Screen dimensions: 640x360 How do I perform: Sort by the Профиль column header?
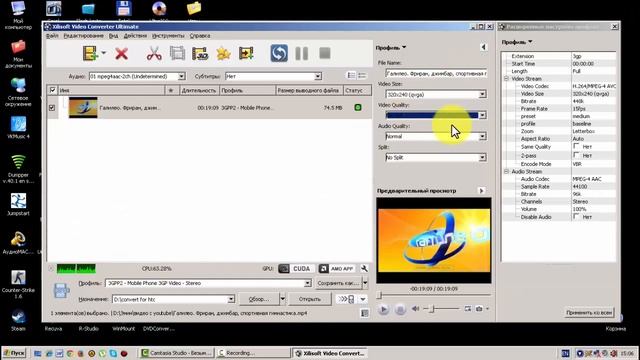[x=247, y=90]
